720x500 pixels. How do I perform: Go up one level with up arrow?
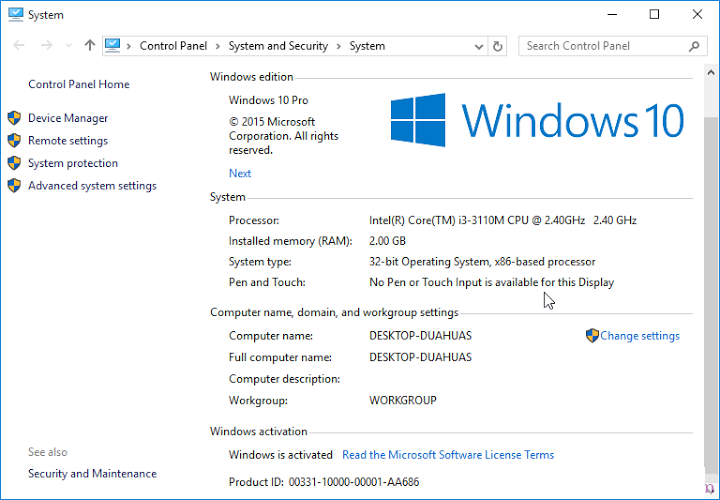90,45
